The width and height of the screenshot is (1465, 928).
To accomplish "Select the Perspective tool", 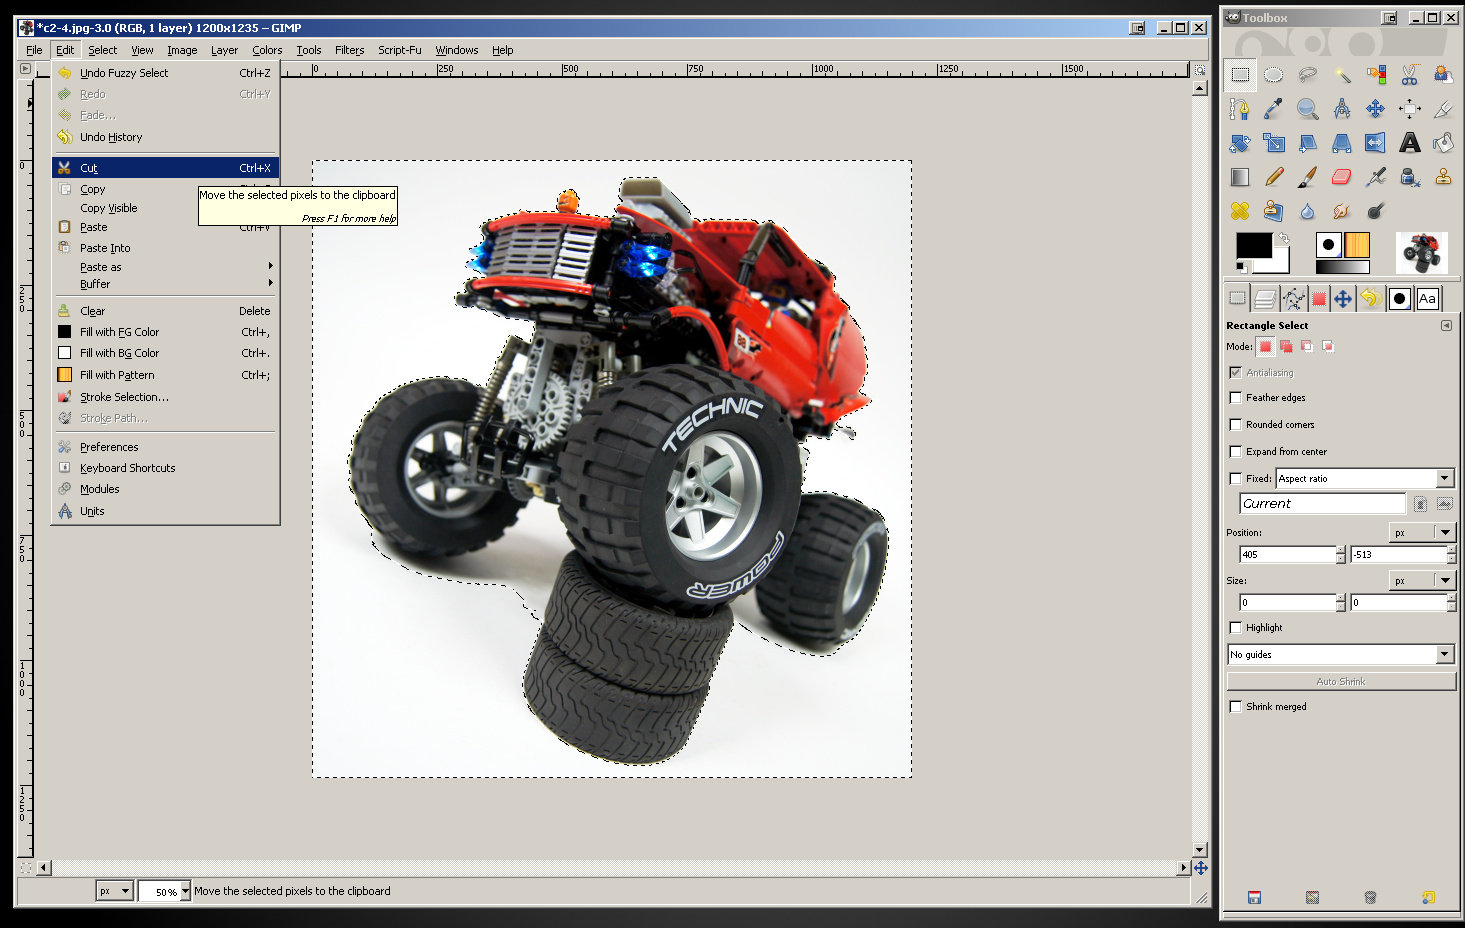I will 1342,143.
